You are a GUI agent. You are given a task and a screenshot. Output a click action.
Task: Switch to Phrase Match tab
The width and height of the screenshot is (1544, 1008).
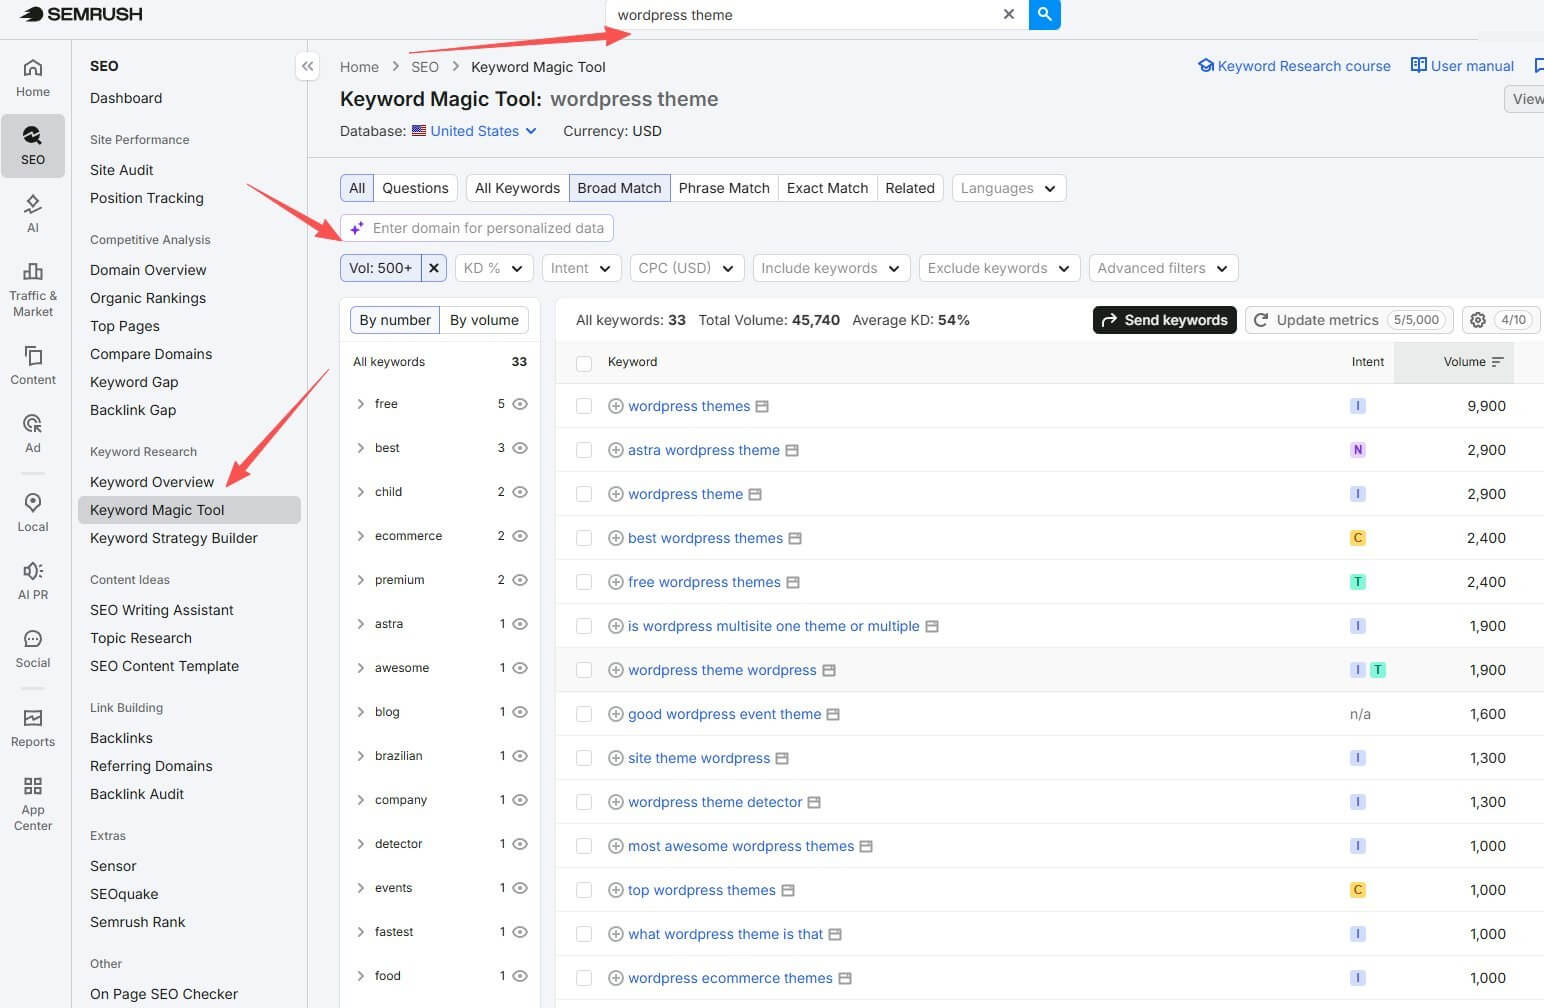click(724, 188)
